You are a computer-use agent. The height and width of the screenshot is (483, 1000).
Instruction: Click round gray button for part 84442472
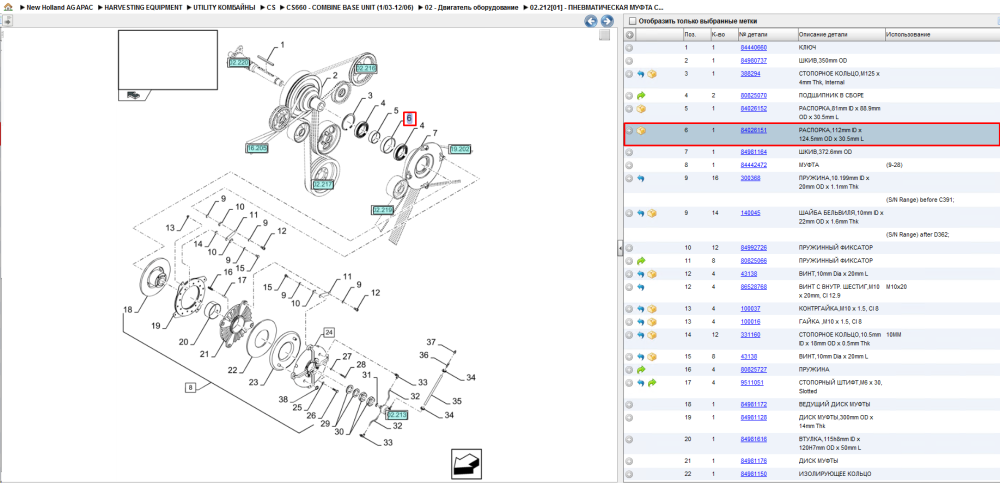tap(629, 165)
